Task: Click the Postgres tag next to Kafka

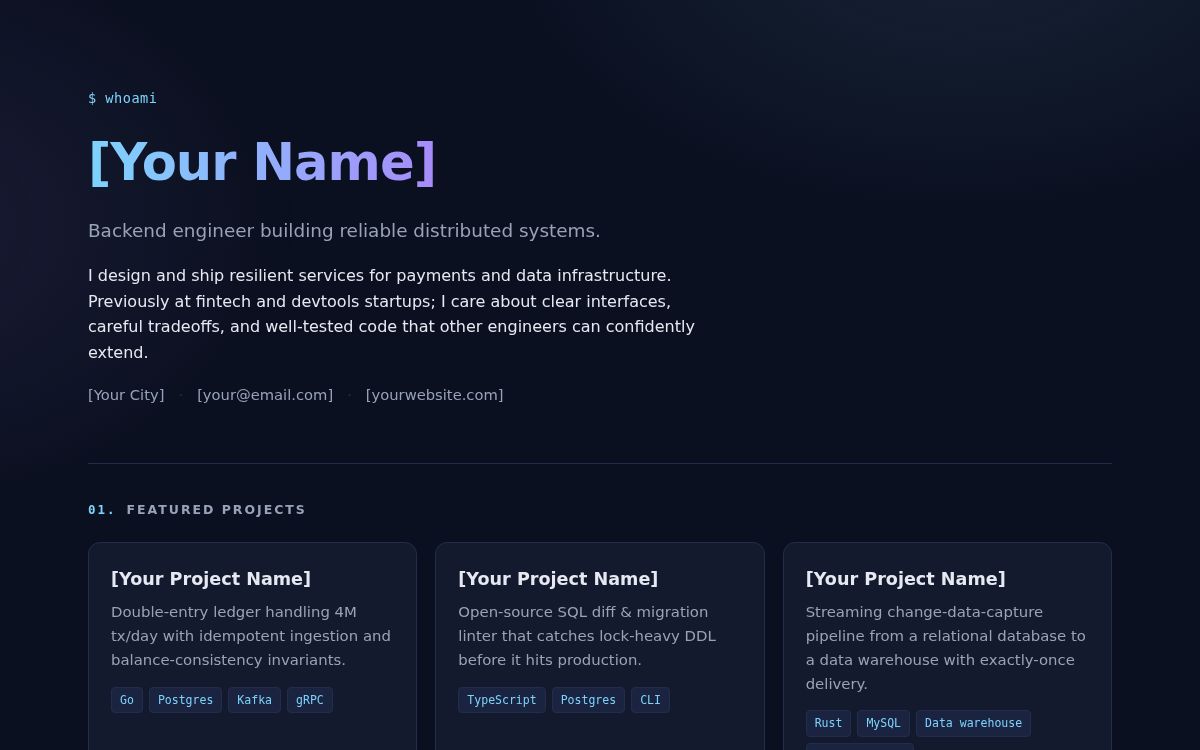Action: (x=185, y=700)
